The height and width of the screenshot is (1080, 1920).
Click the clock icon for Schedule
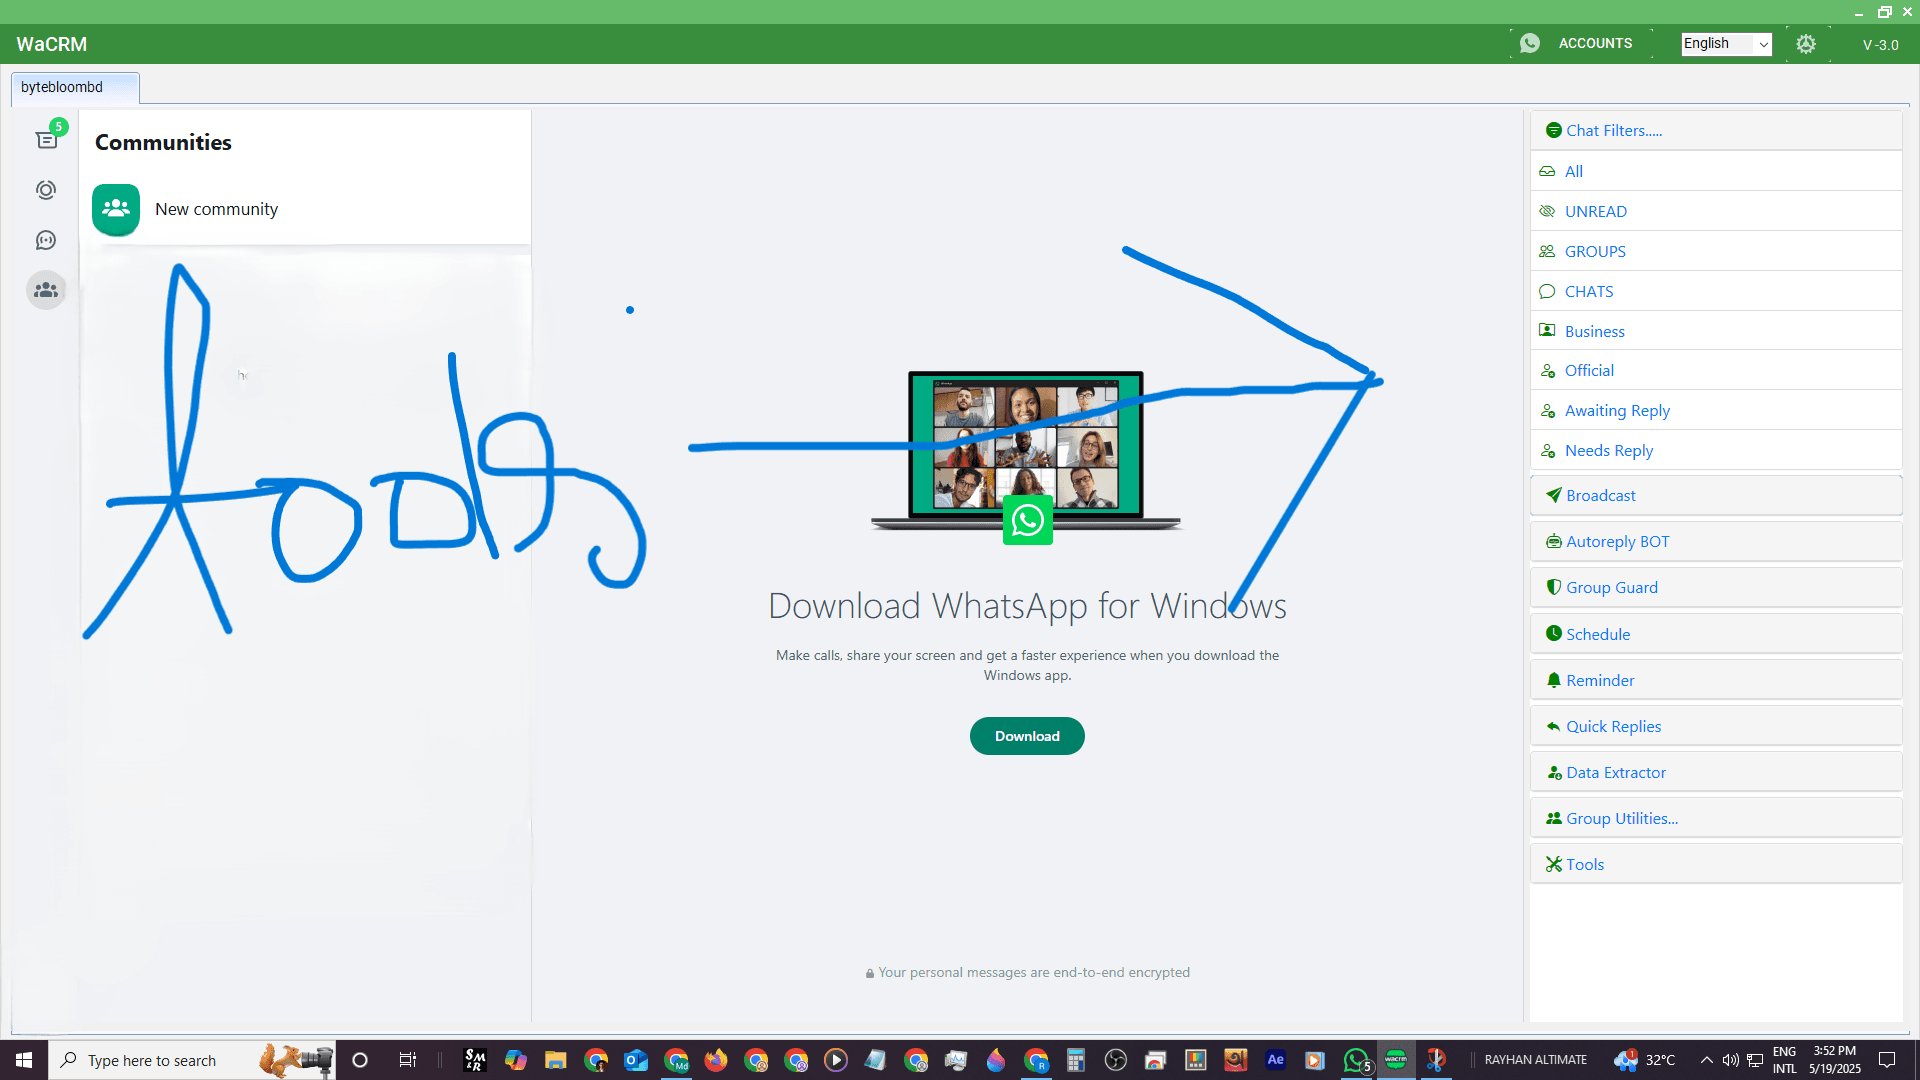pyautogui.click(x=1554, y=633)
